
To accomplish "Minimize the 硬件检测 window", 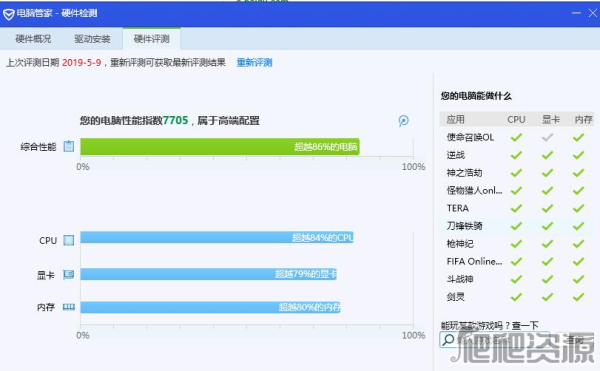I will (576, 13).
